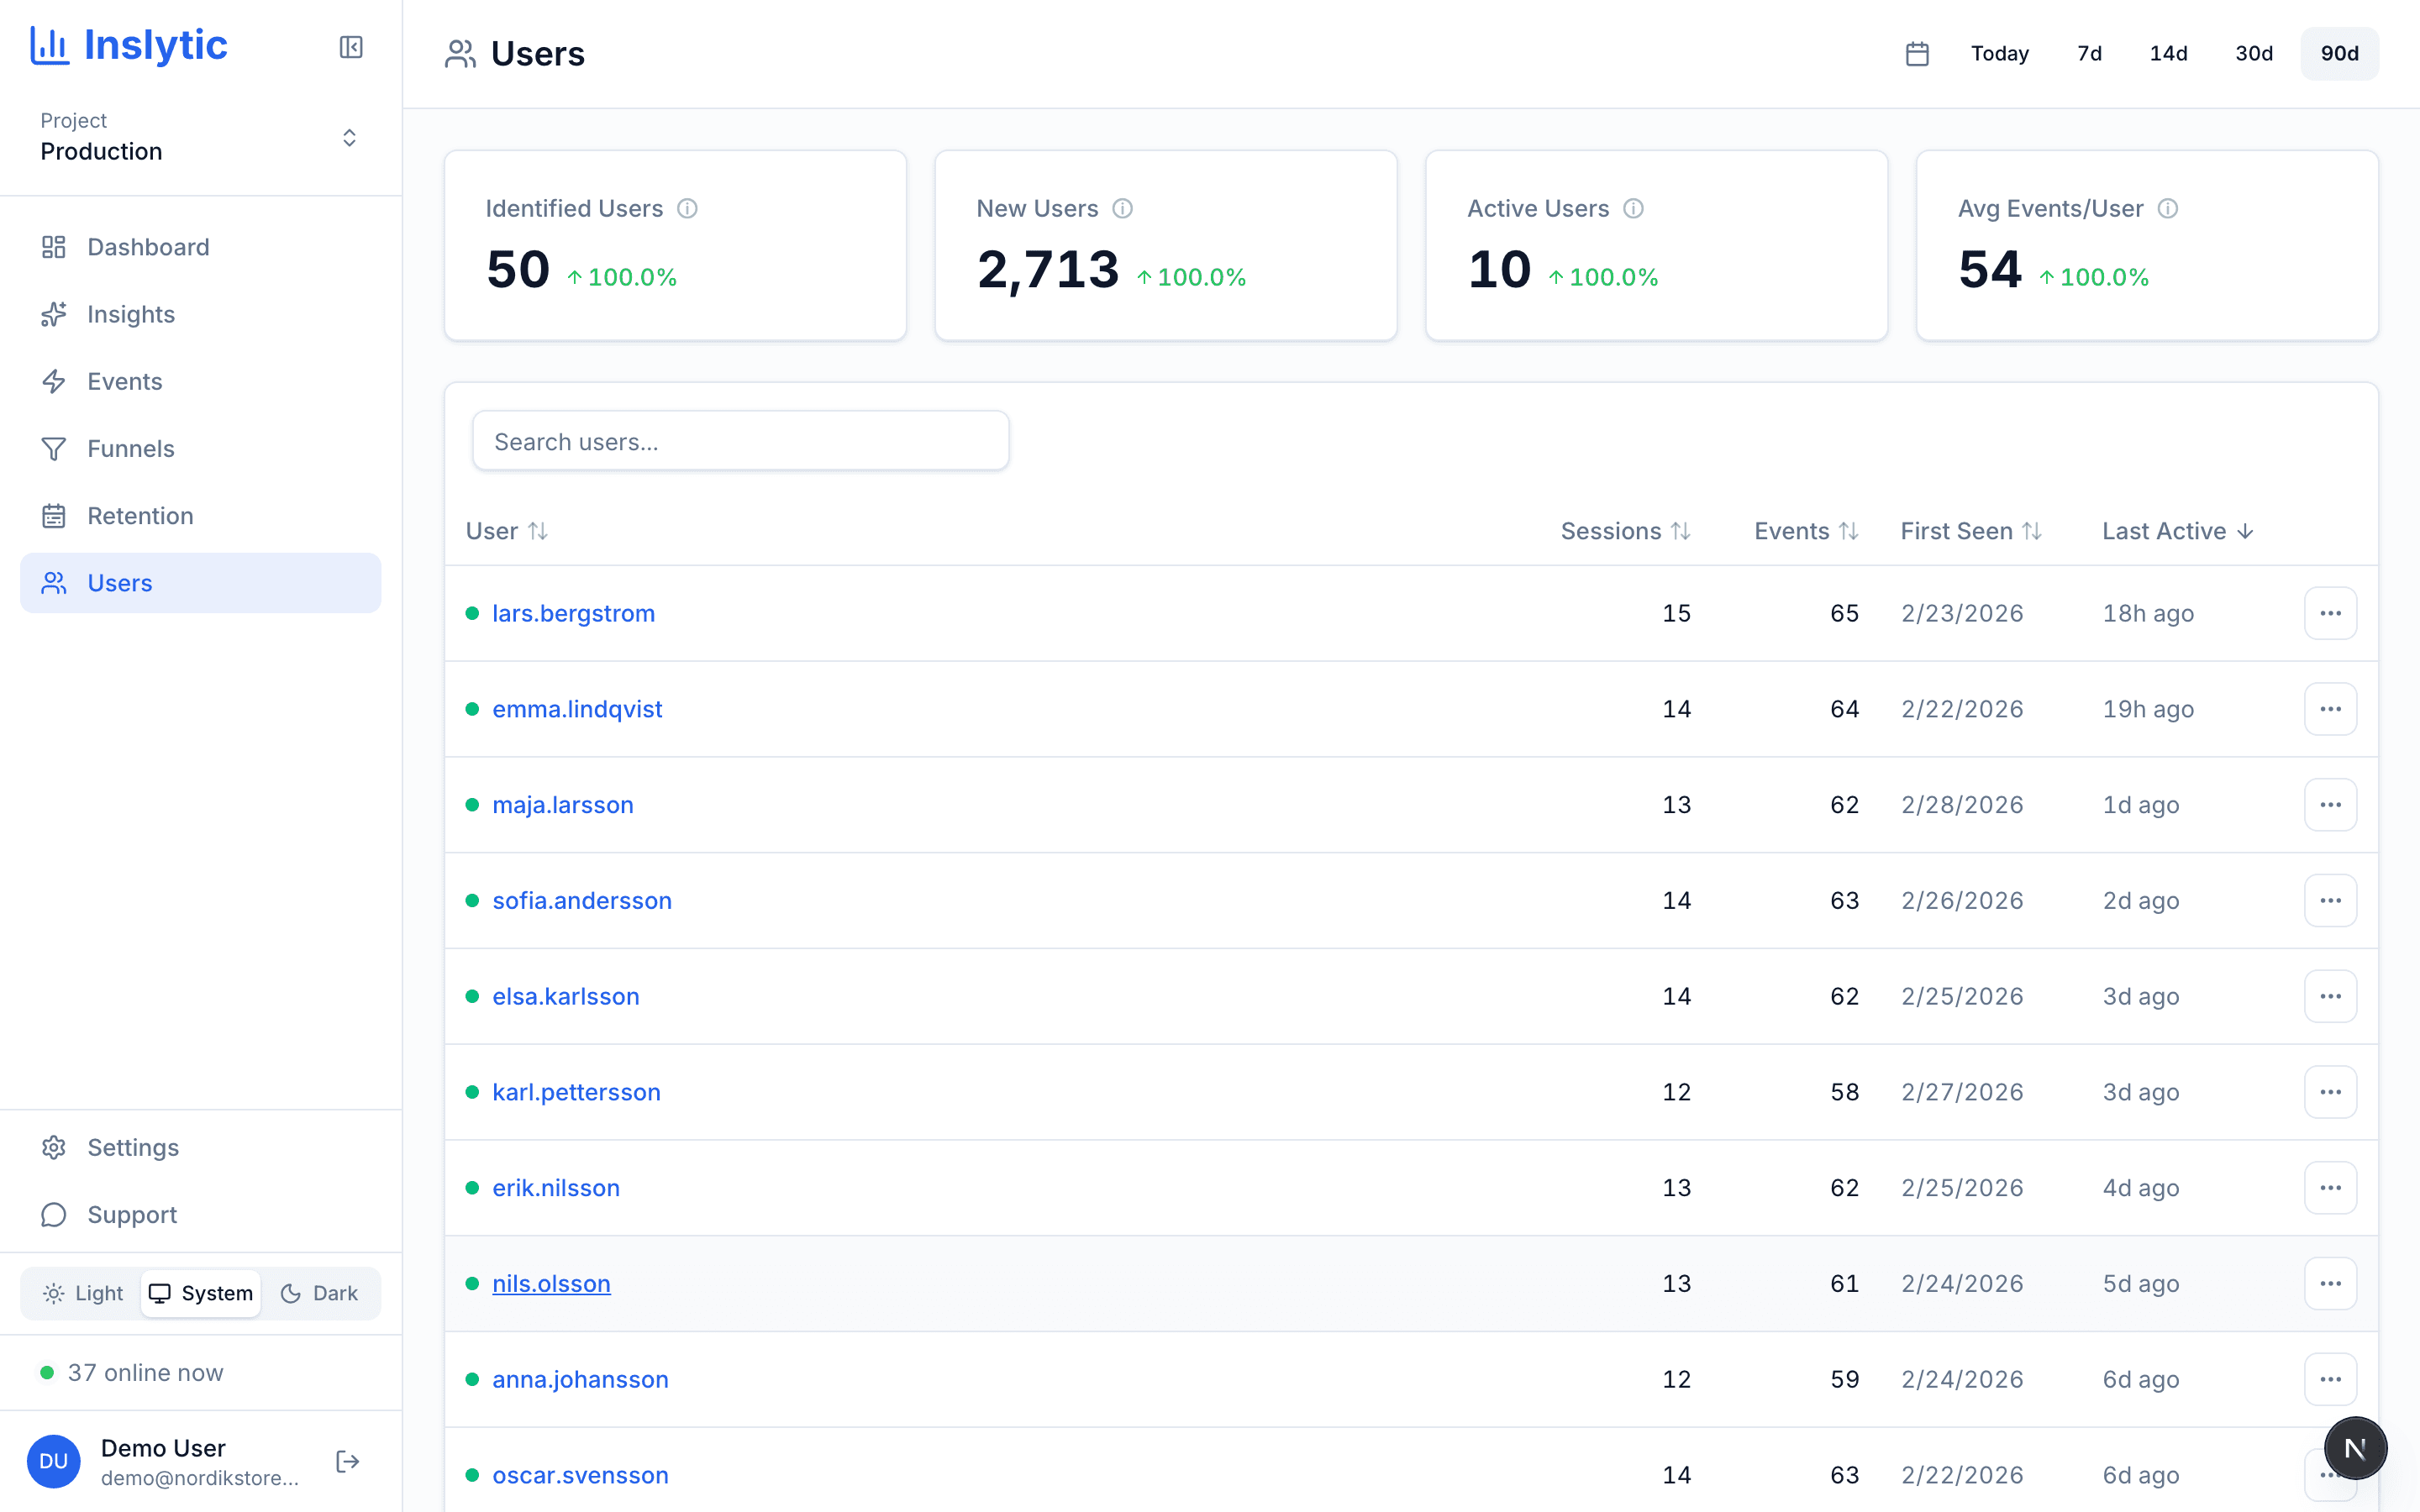Open row actions for lars.bergstrom

pos(2330,613)
